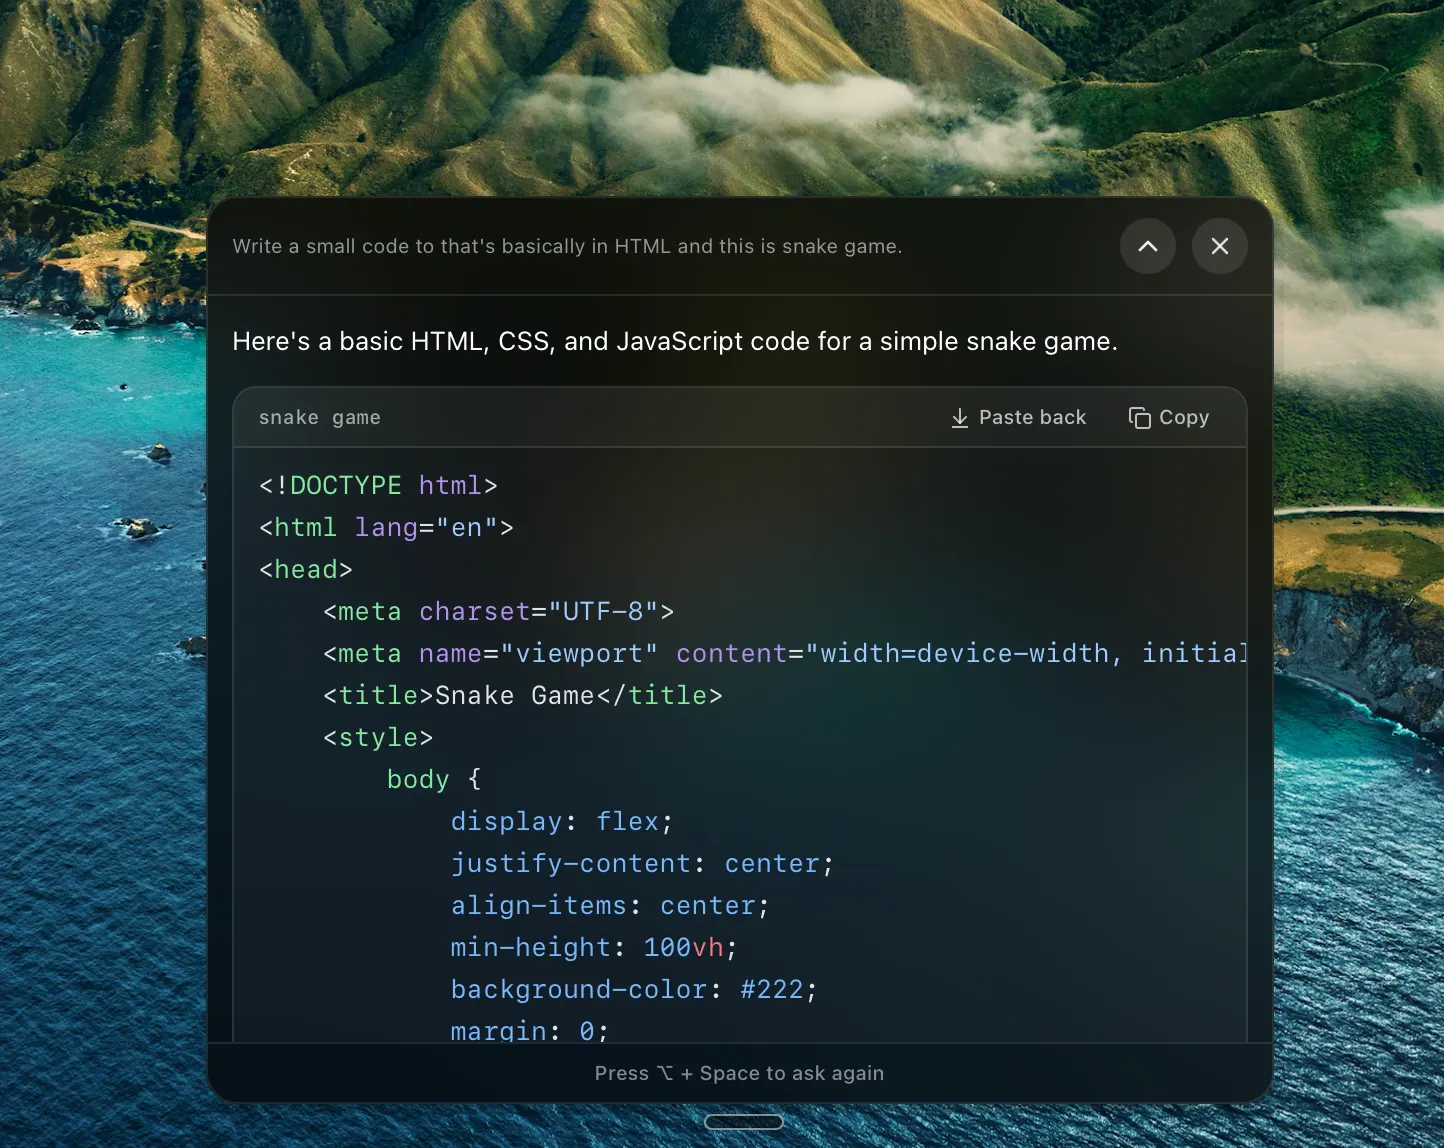Click the Paste back button
Image resolution: width=1444 pixels, height=1148 pixels.
click(1018, 417)
